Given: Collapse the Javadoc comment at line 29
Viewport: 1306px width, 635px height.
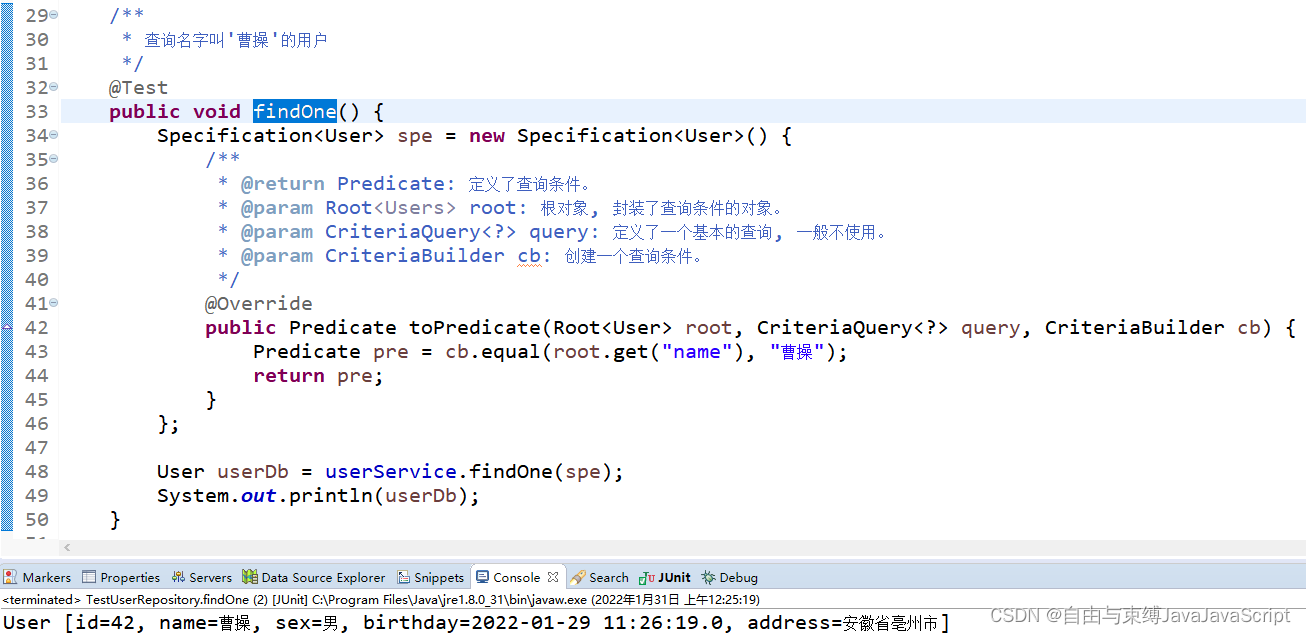Looking at the screenshot, I should [53, 16].
